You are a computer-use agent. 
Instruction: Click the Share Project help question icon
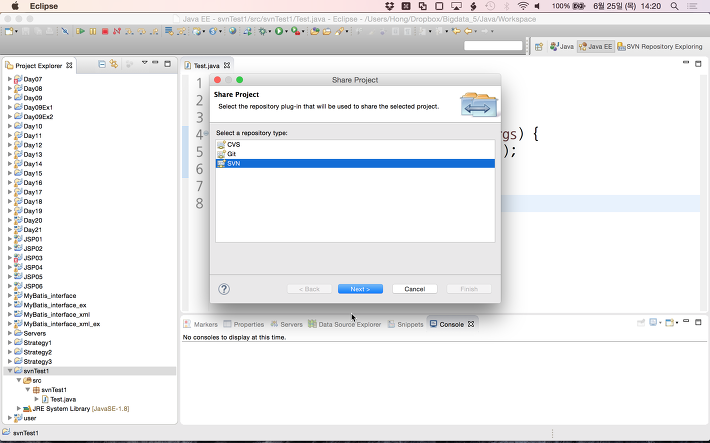224,289
